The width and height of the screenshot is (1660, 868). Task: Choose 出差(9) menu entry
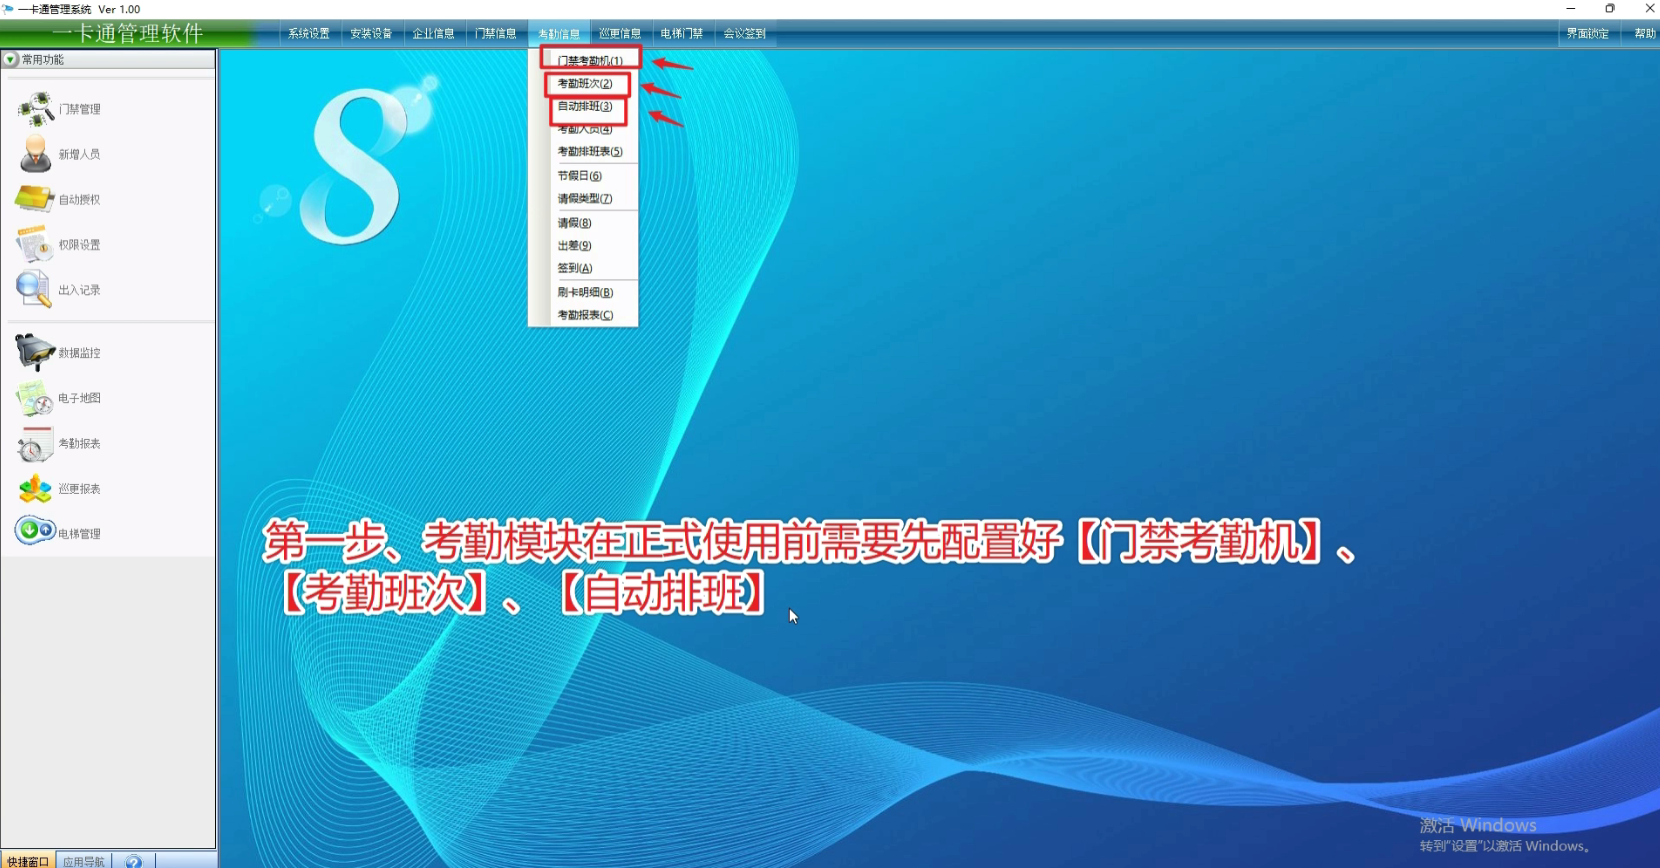tap(575, 245)
